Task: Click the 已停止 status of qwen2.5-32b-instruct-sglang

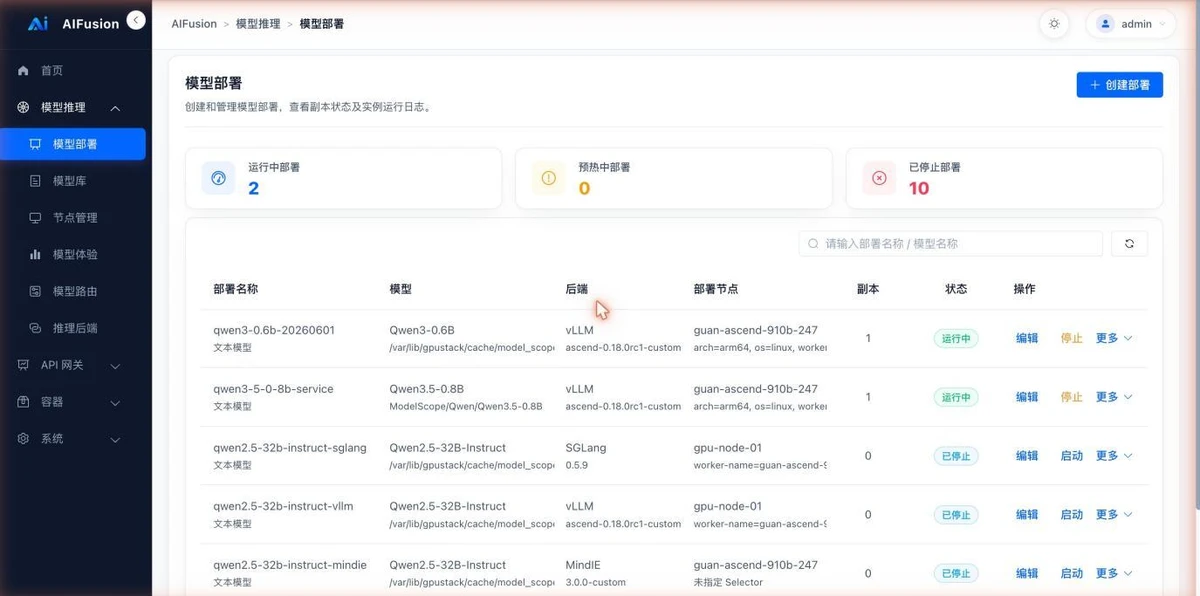Action: pyautogui.click(x=956, y=456)
